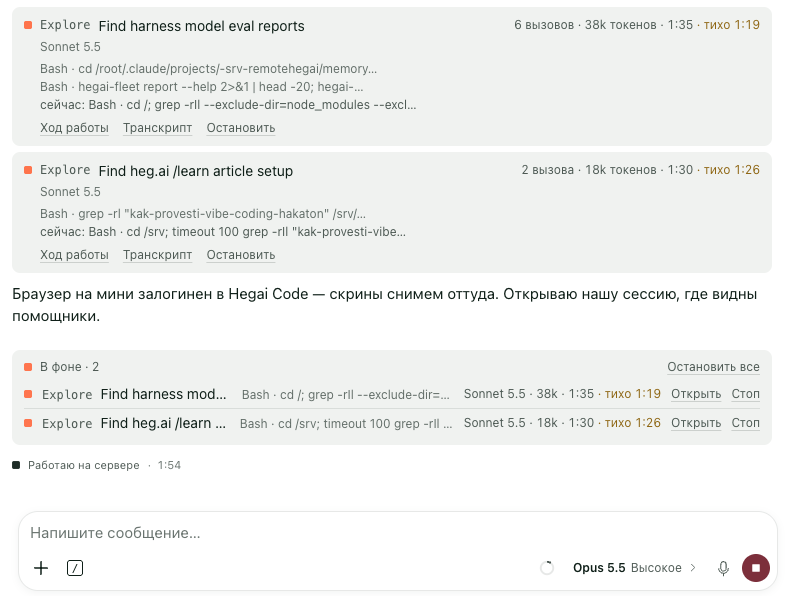The height and width of the screenshot is (596, 790).
Task: Open Opus 5.5 Высокое model selector
Action: (634, 568)
